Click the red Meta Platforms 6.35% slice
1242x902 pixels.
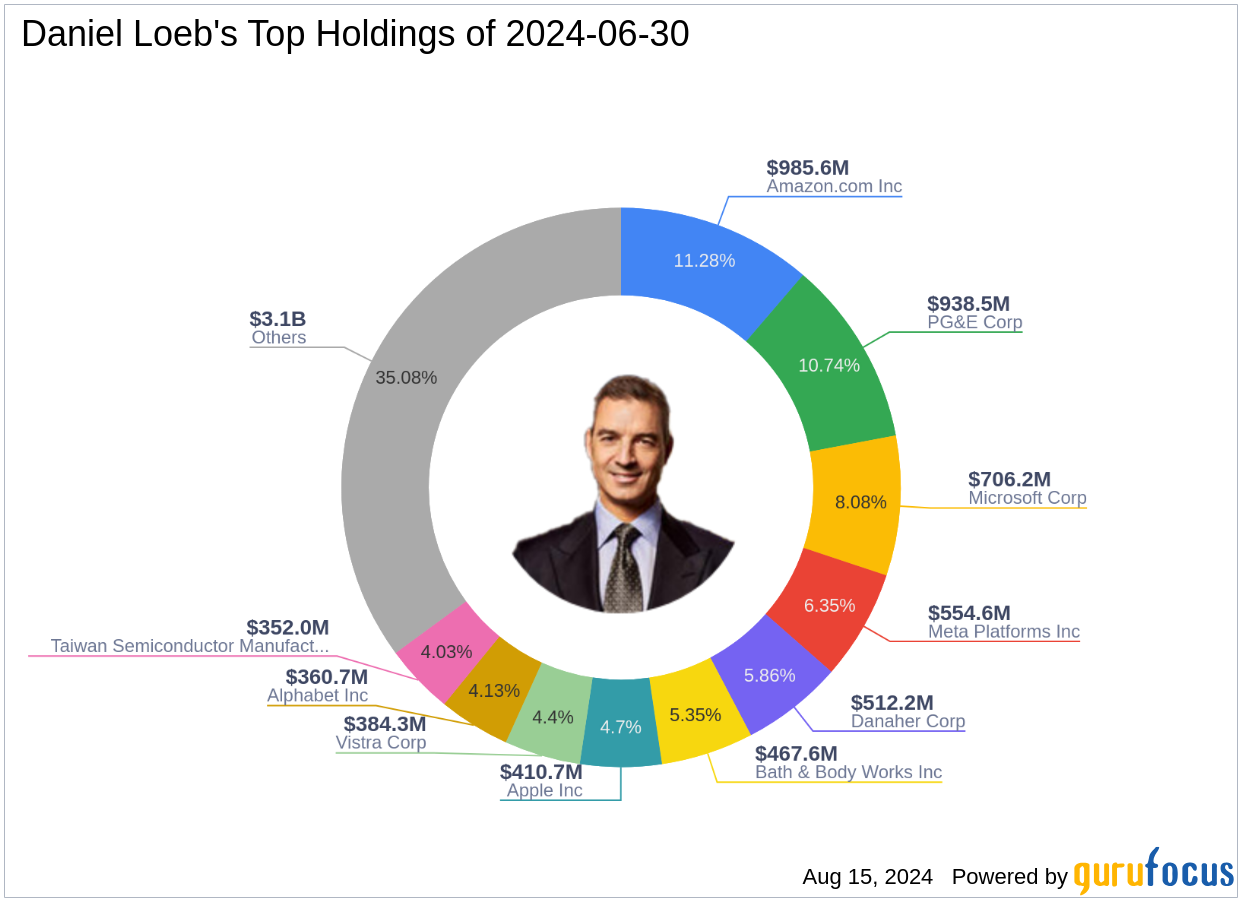[829, 605]
